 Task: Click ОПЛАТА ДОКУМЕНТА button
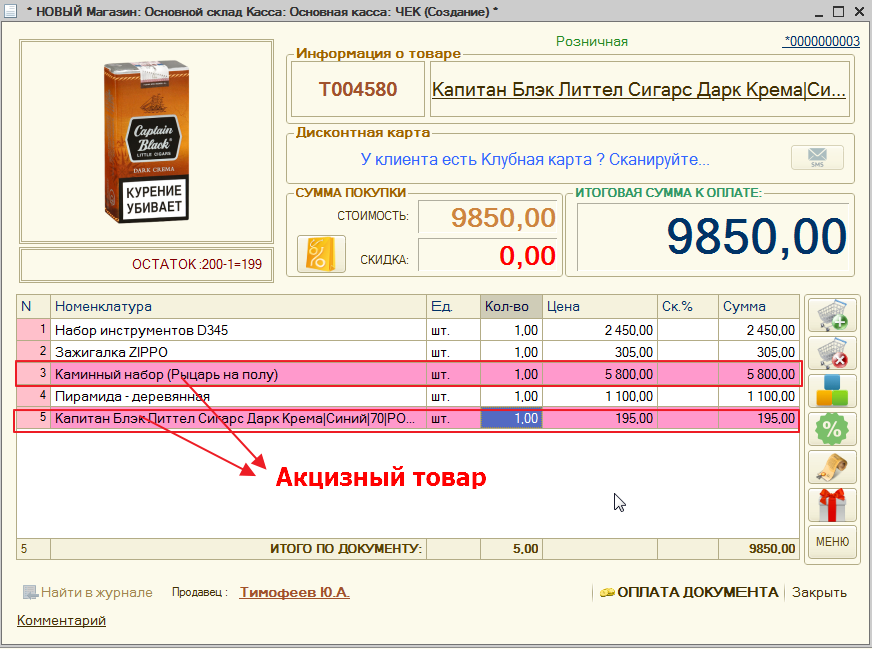point(689,593)
